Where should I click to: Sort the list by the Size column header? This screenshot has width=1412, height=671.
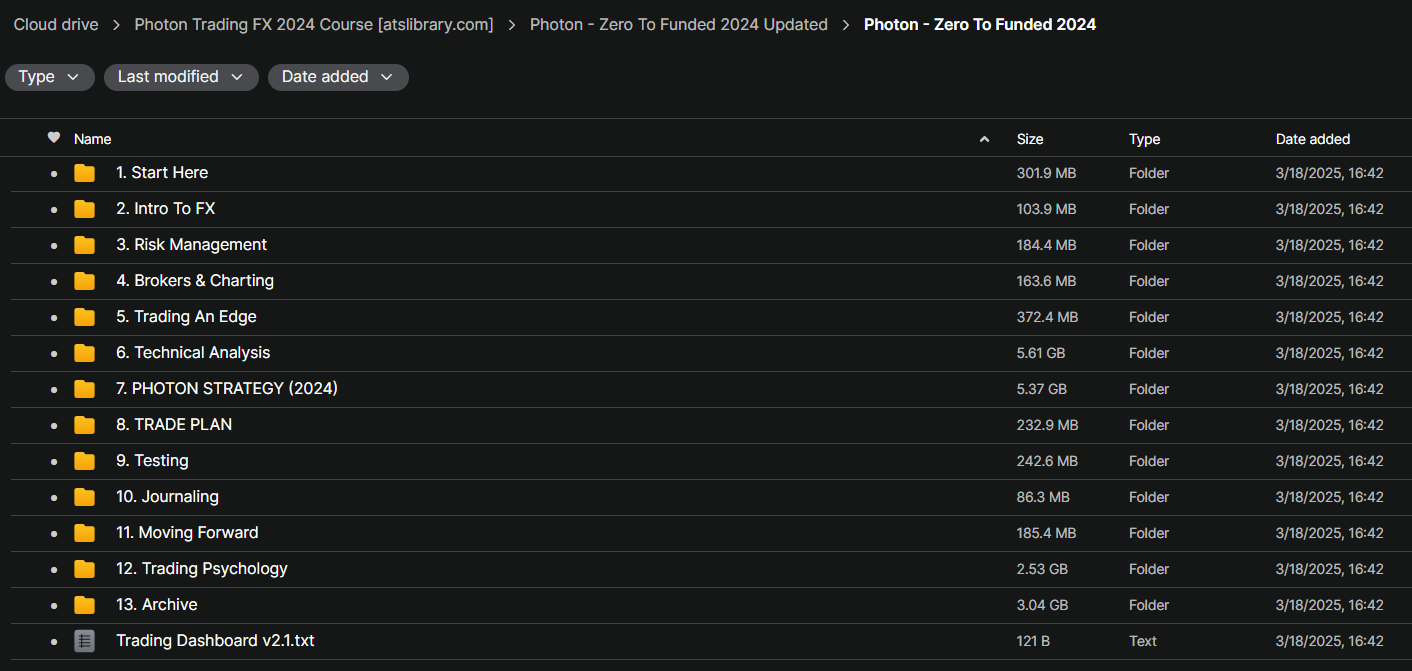1030,139
